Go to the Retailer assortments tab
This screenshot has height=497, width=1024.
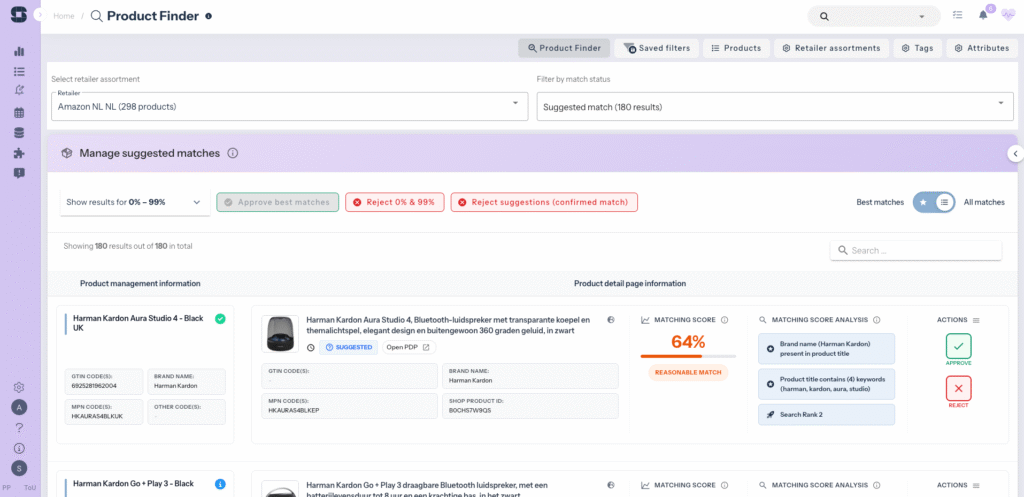pyautogui.click(x=831, y=48)
